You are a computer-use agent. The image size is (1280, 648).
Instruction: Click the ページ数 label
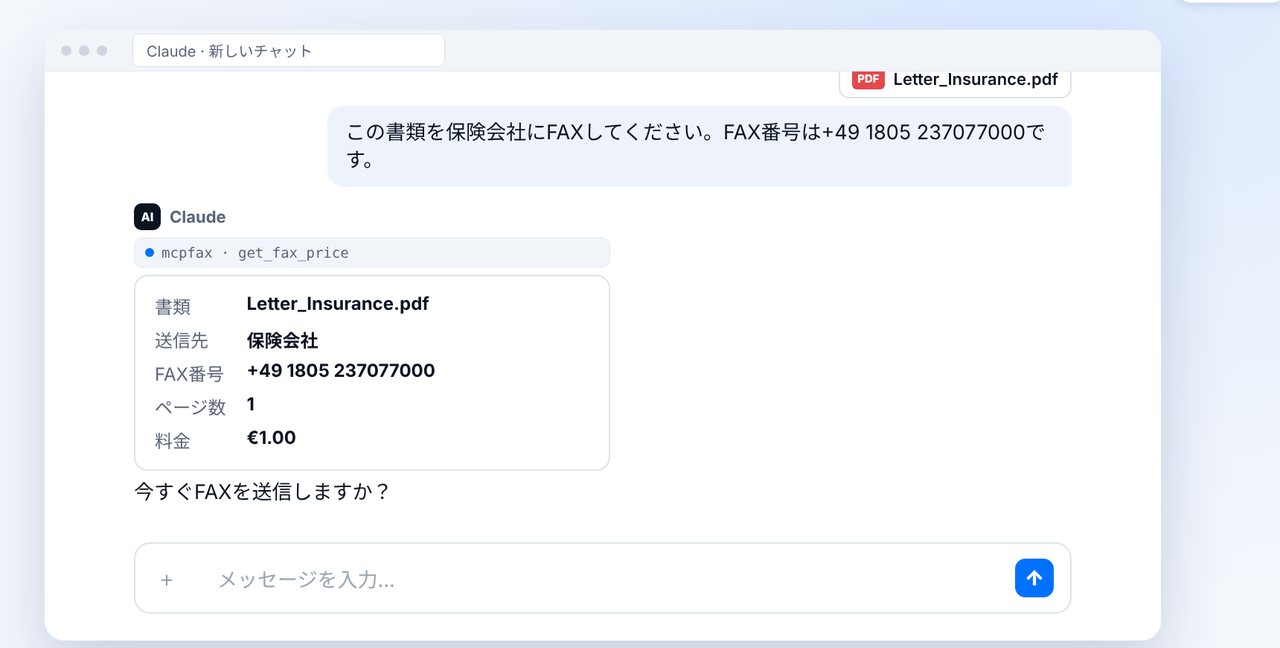(190, 408)
